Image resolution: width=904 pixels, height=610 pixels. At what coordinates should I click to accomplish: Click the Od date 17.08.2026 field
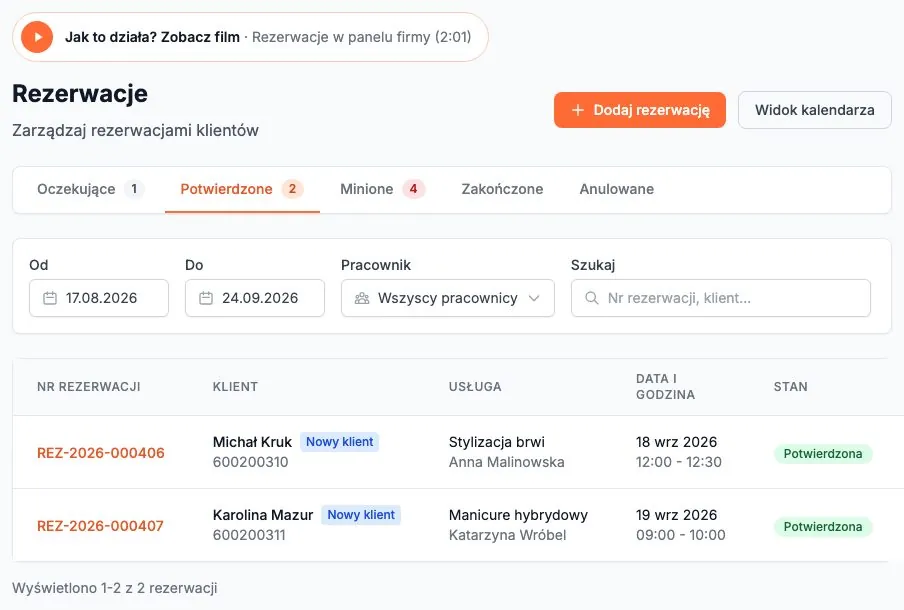[x=99, y=298]
